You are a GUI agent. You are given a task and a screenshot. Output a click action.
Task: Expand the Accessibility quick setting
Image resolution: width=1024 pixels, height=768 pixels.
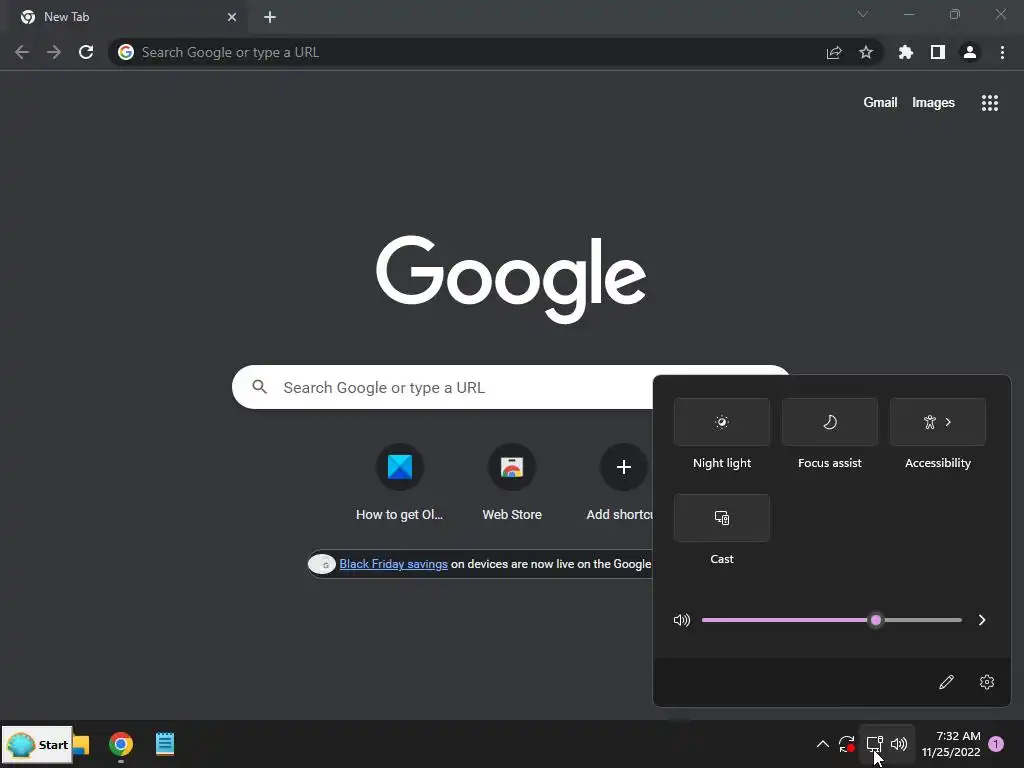click(x=938, y=422)
